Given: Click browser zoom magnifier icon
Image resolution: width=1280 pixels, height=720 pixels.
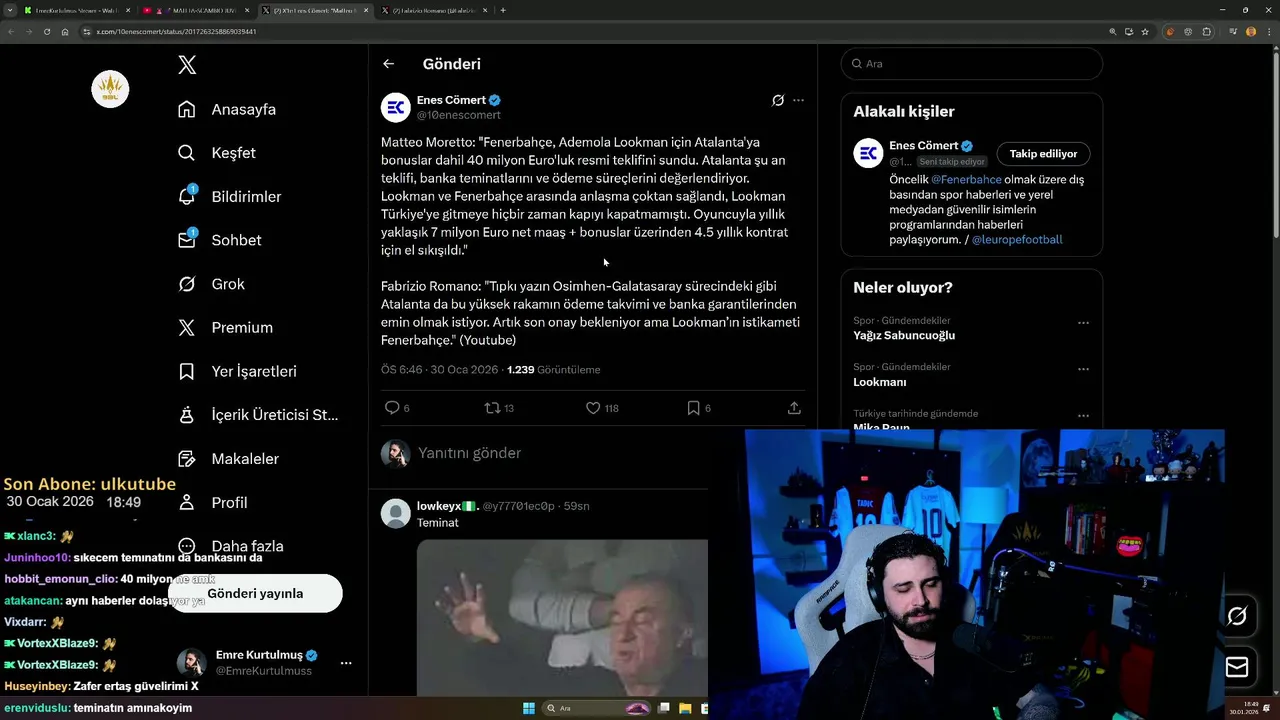Looking at the screenshot, I should click(x=1112, y=32).
